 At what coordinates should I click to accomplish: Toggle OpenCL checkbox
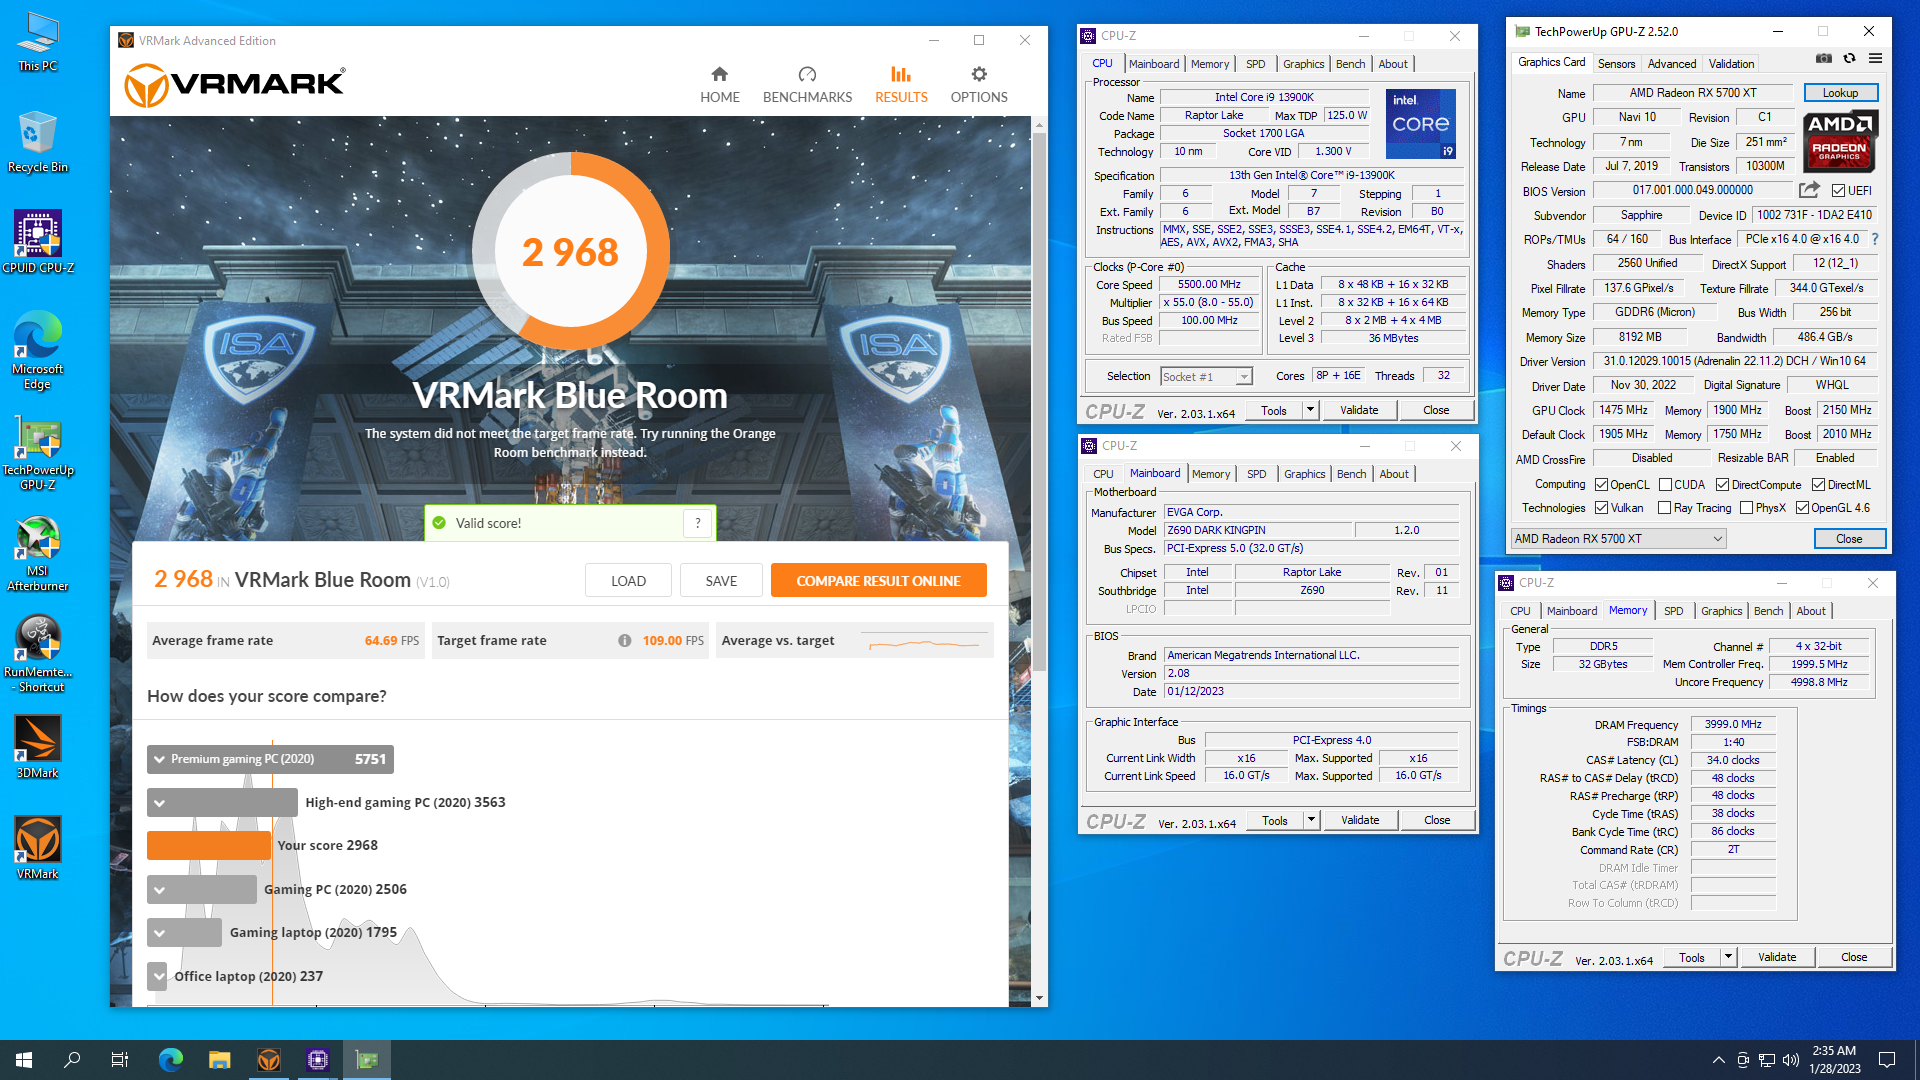tap(1602, 485)
